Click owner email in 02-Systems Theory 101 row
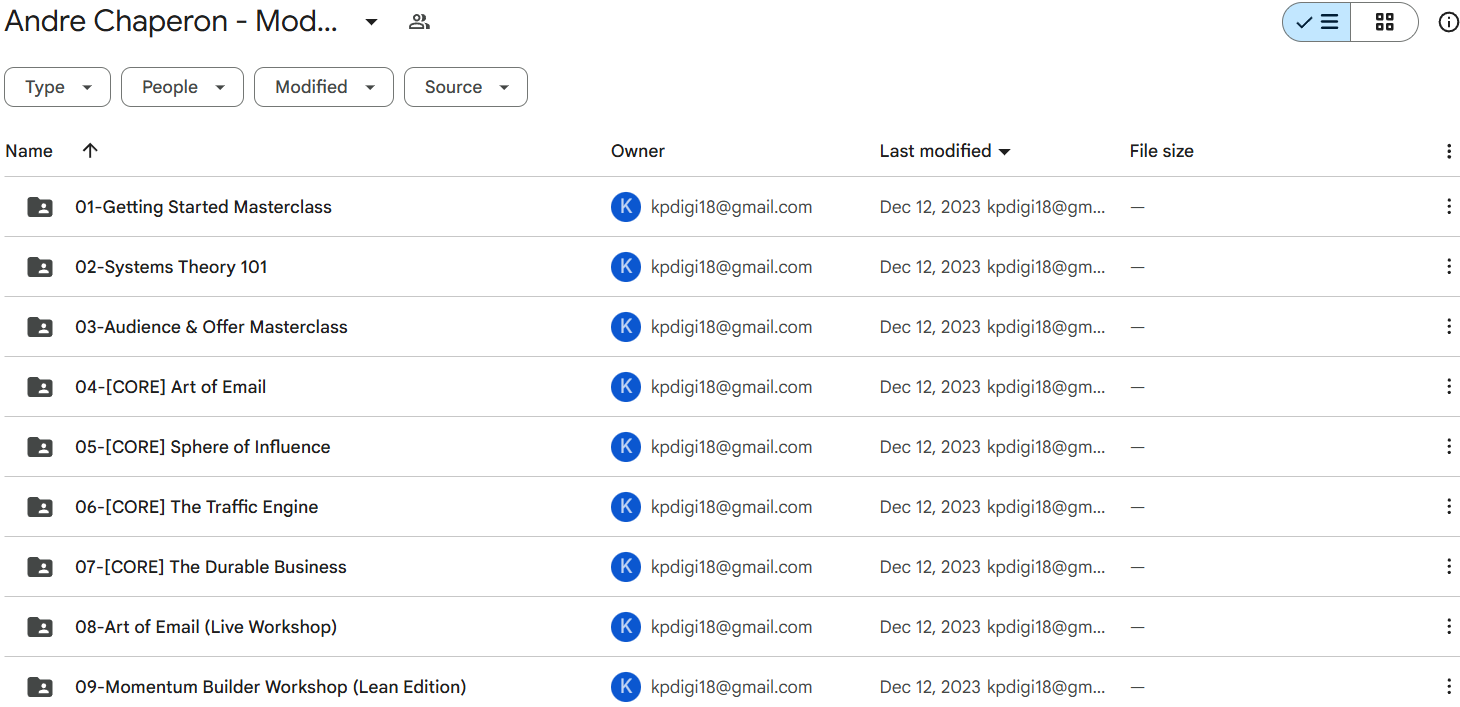This screenshot has width=1460, height=707. coord(731,267)
